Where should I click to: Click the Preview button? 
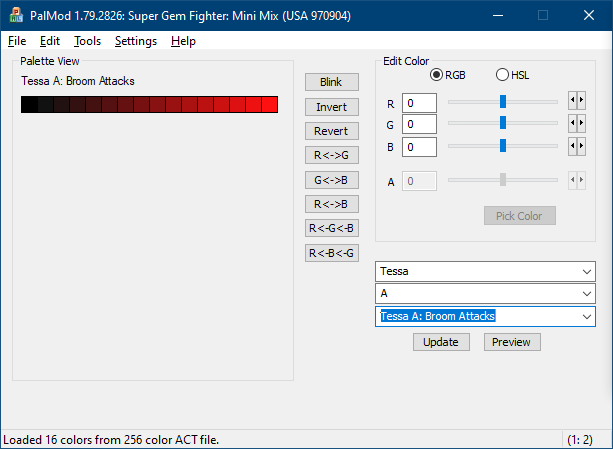pyautogui.click(x=512, y=342)
